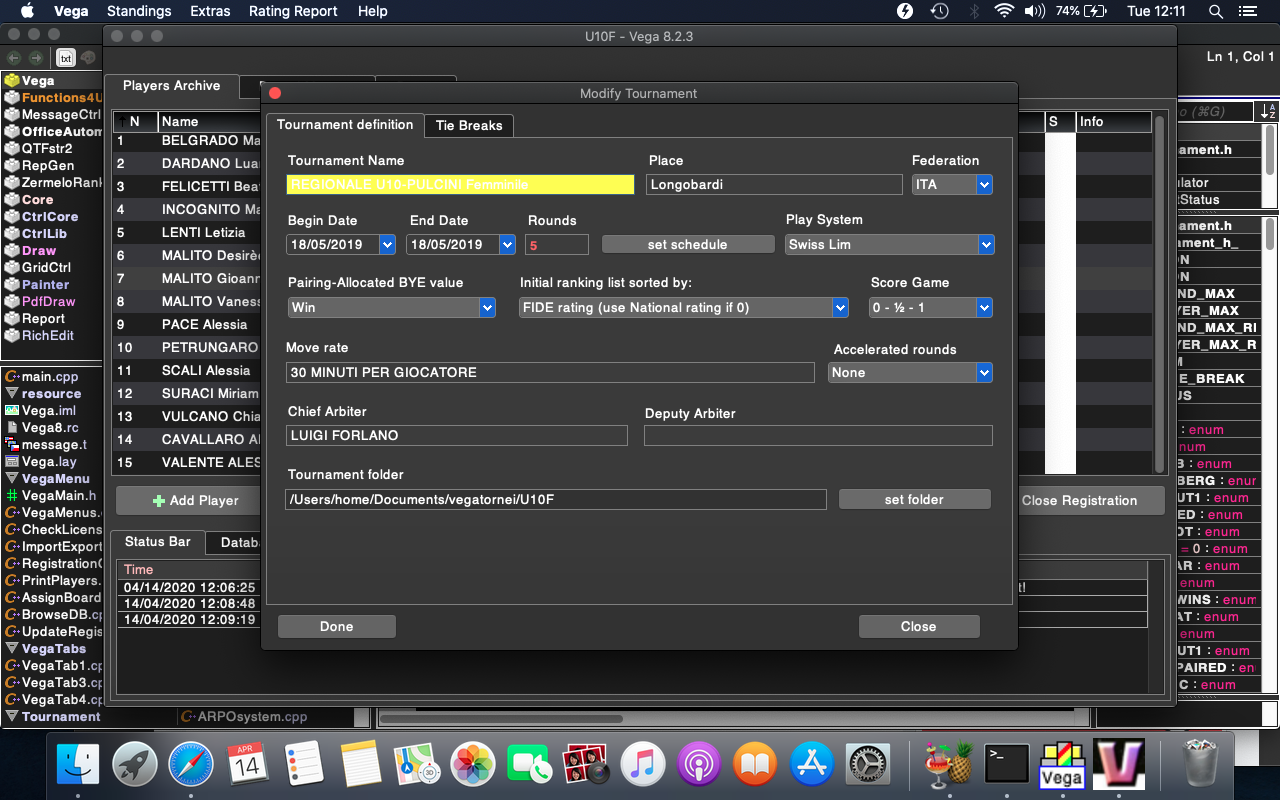Viewport: 1280px width, 800px height.
Task: Switch to the Tie Breaks tab
Action: (x=469, y=126)
